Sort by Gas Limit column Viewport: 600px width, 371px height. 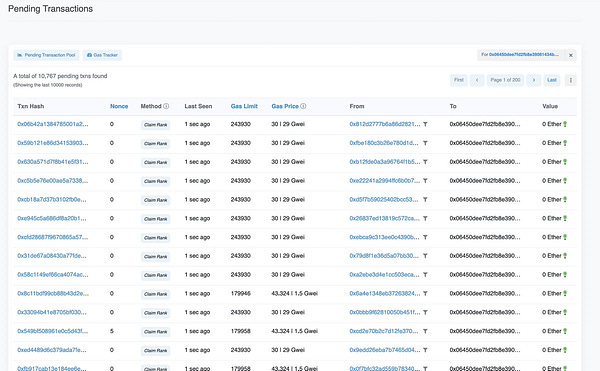[244, 106]
